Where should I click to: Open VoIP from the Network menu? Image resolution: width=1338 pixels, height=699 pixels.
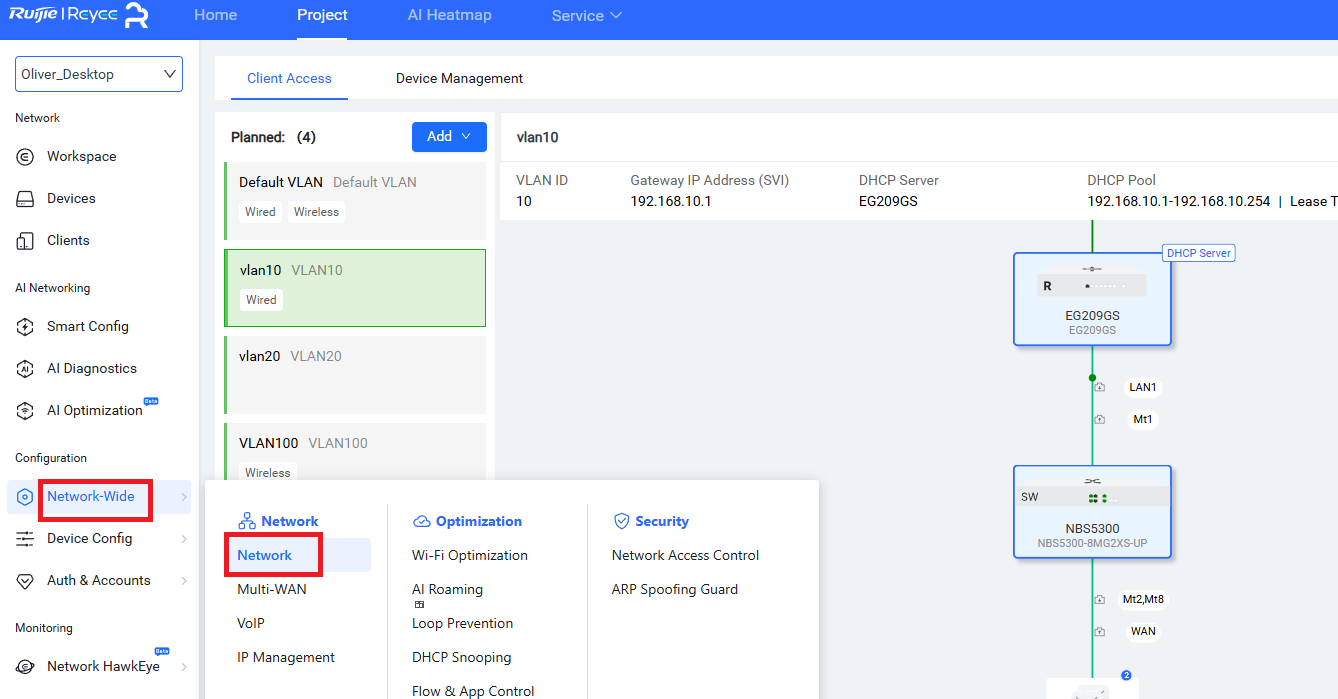pyautogui.click(x=251, y=623)
